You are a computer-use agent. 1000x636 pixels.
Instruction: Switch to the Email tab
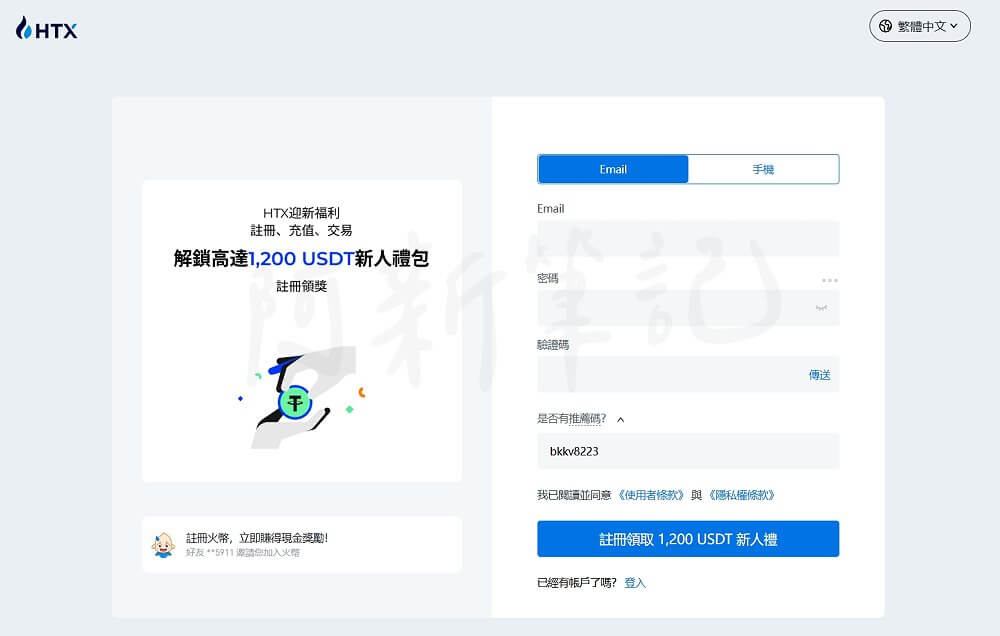click(x=613, y=169)
